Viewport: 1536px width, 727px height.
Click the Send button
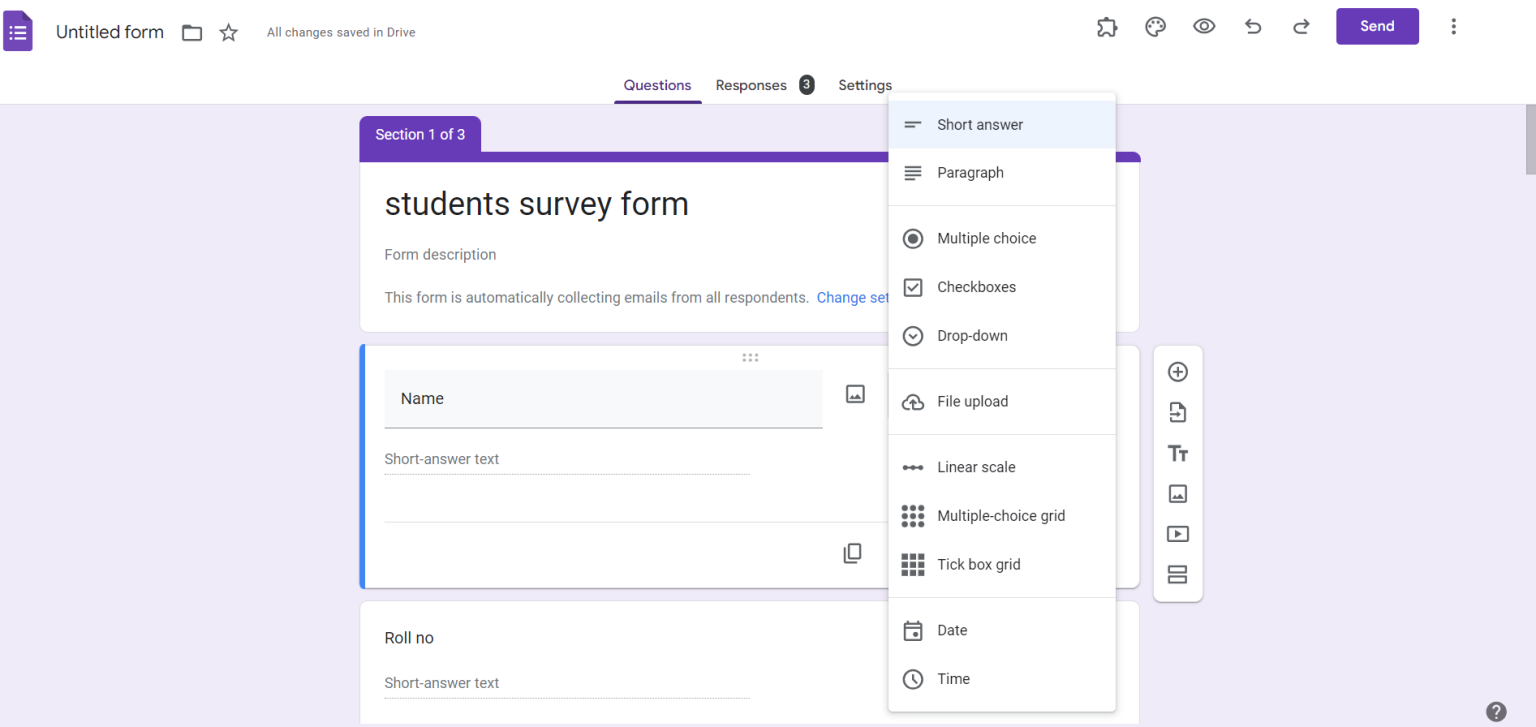pos(1377,27)
